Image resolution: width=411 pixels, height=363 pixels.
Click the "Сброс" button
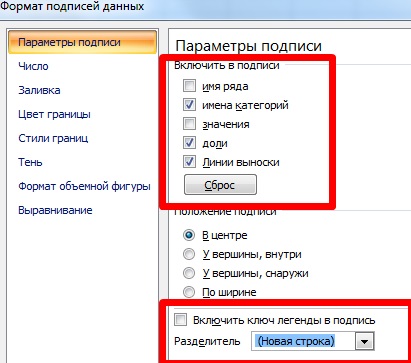coord(220,185)
